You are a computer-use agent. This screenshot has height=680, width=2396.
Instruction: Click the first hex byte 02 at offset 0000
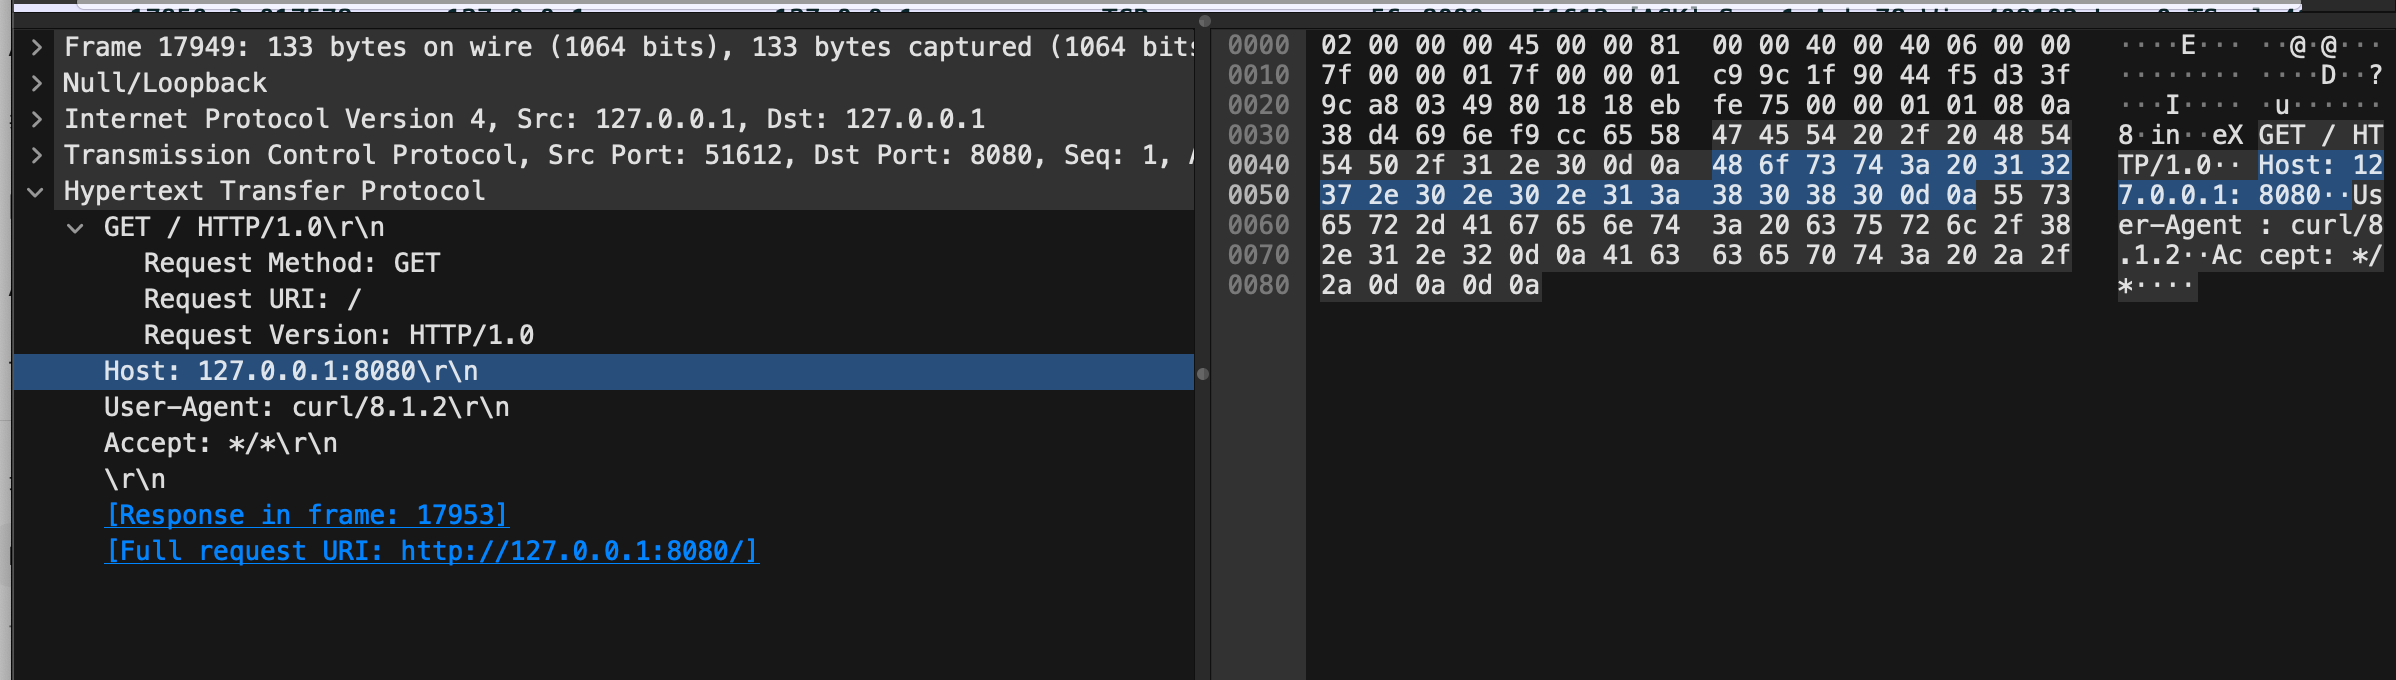pos(1336,45)
